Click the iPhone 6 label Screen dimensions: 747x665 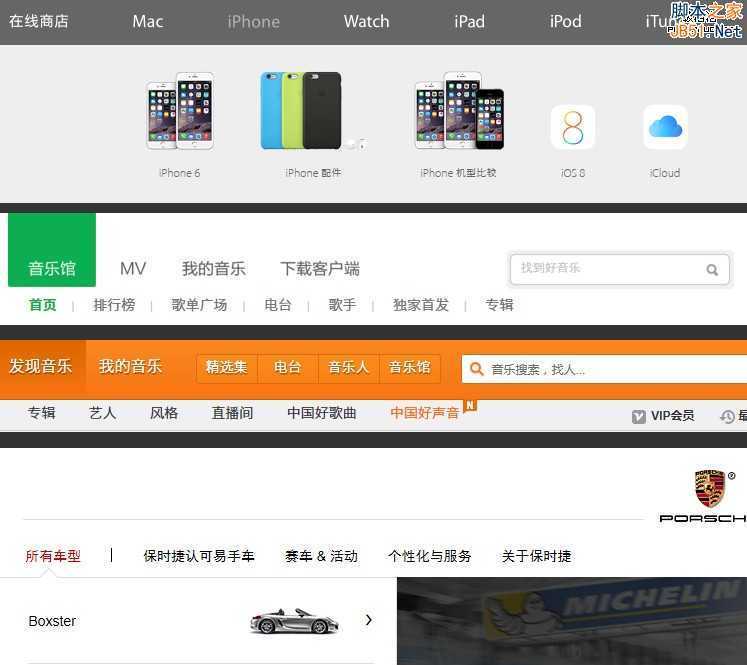(180, 173)
